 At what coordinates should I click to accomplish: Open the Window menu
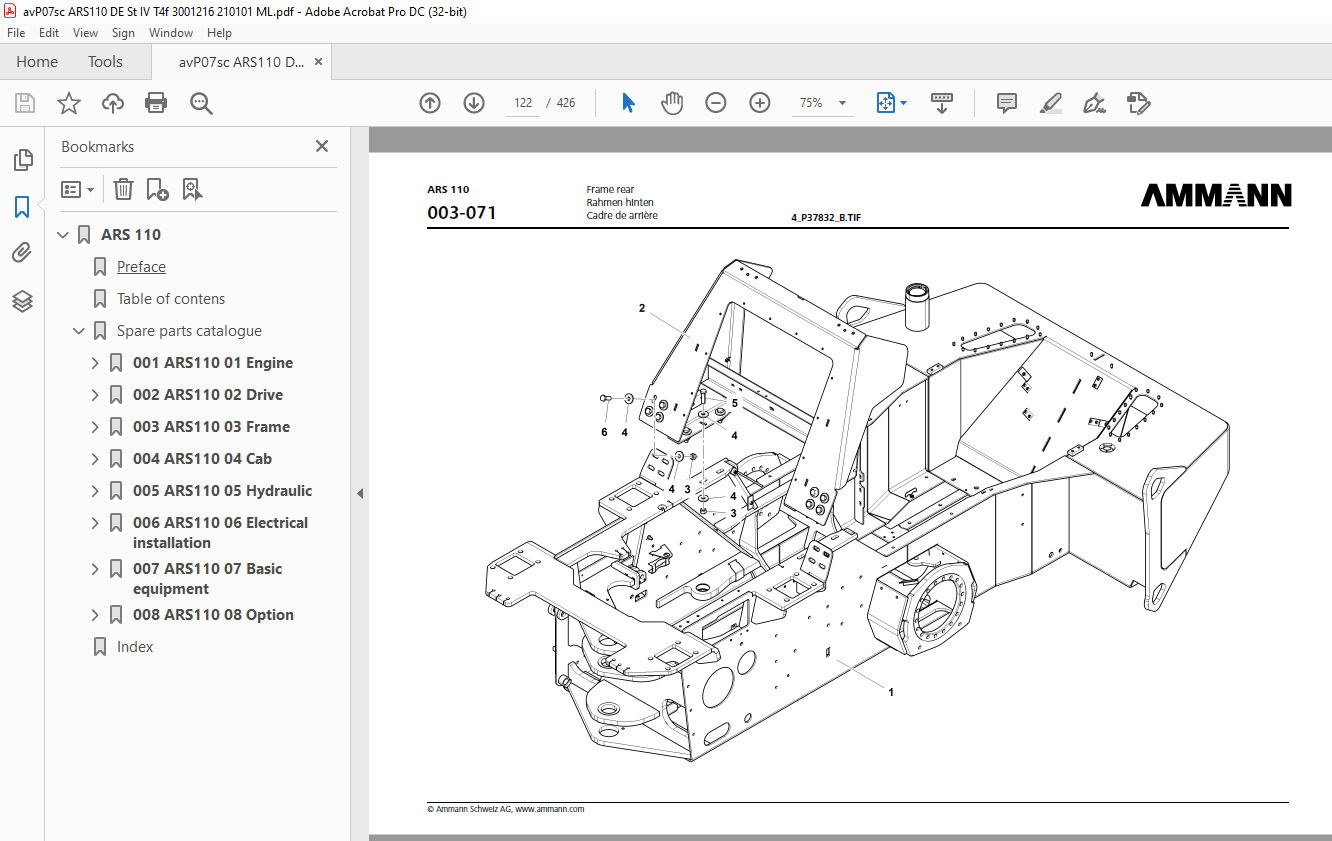coord(171,33)
